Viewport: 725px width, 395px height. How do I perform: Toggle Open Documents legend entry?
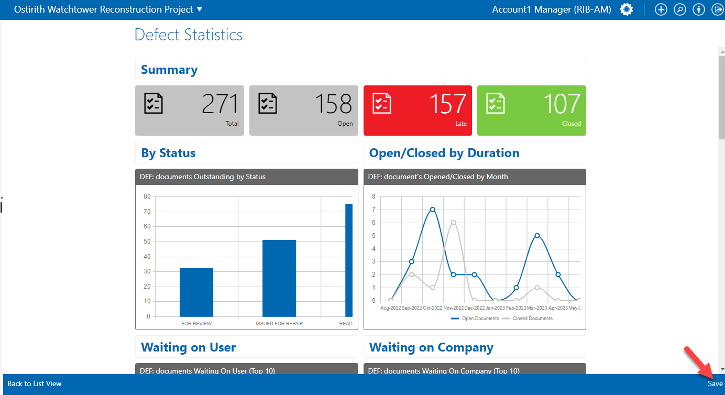475,318
